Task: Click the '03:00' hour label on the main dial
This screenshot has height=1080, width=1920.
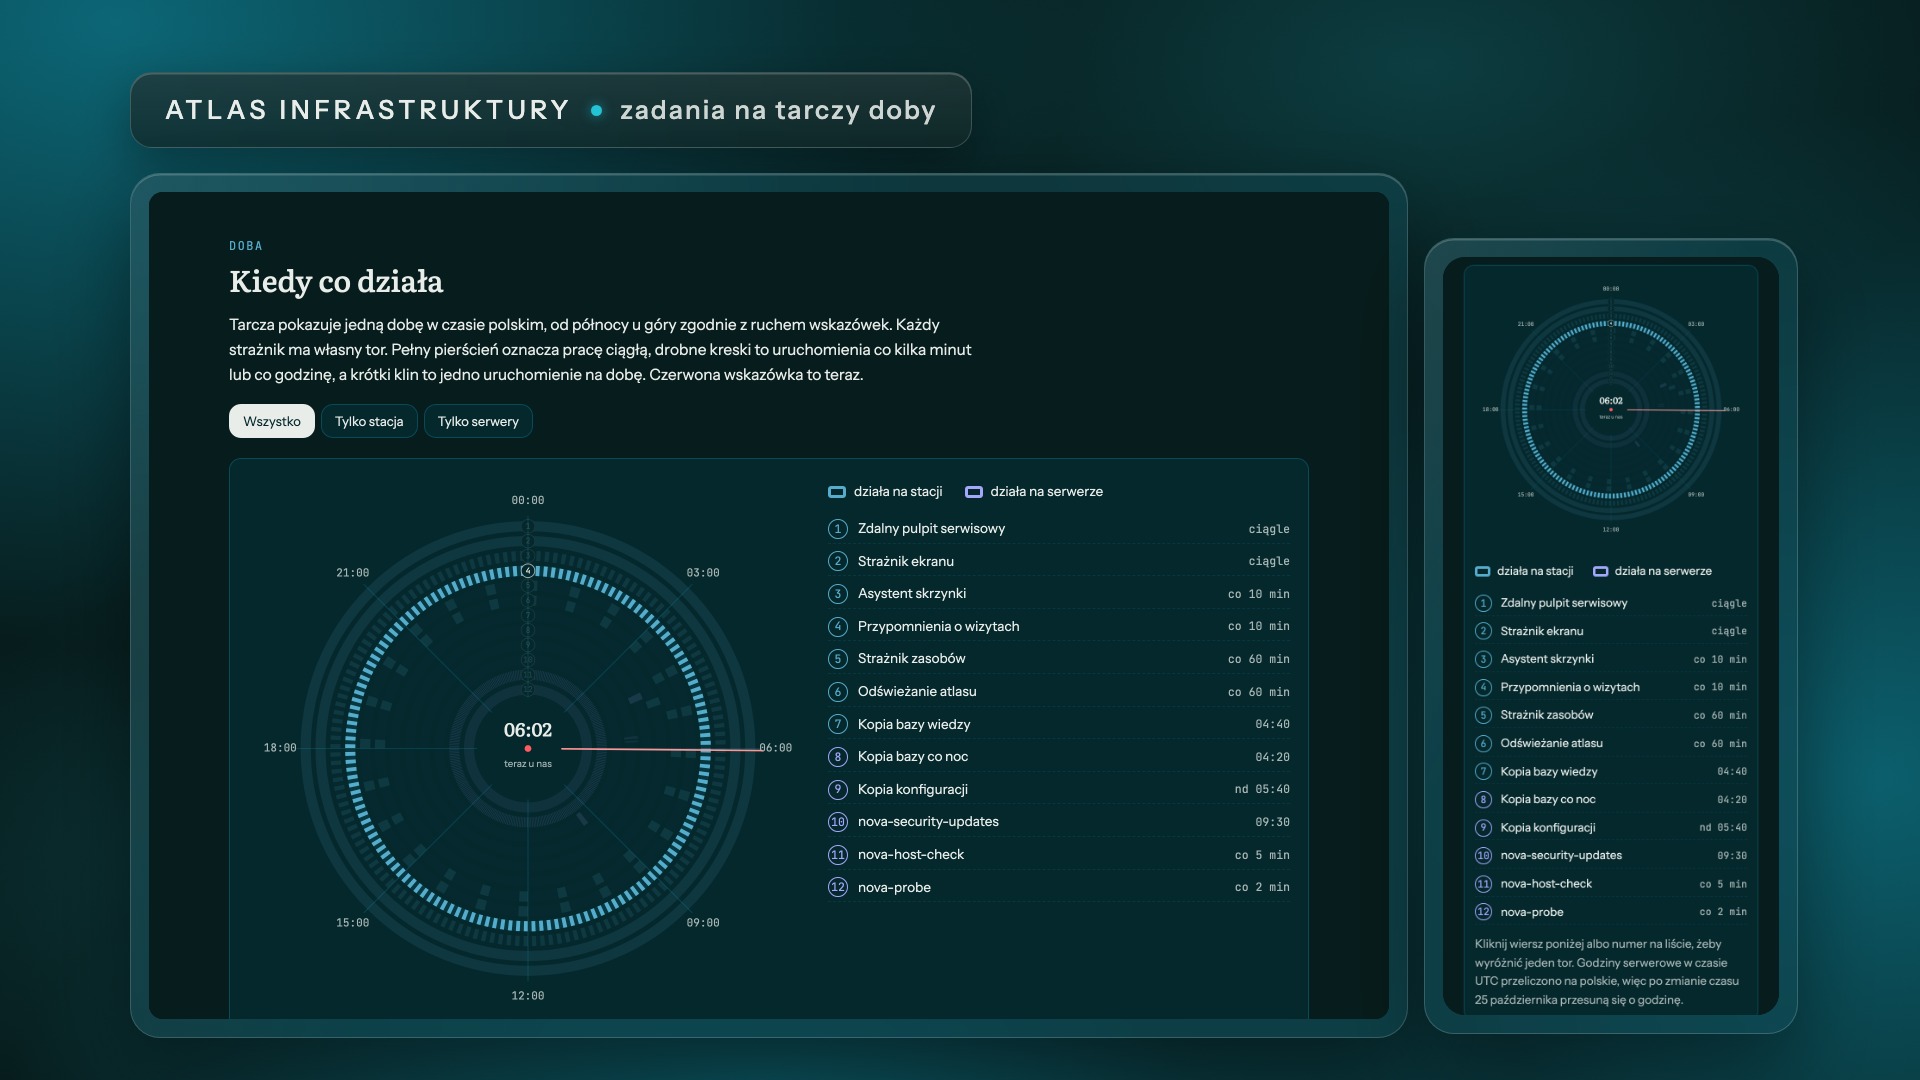Action: [703, 573]
